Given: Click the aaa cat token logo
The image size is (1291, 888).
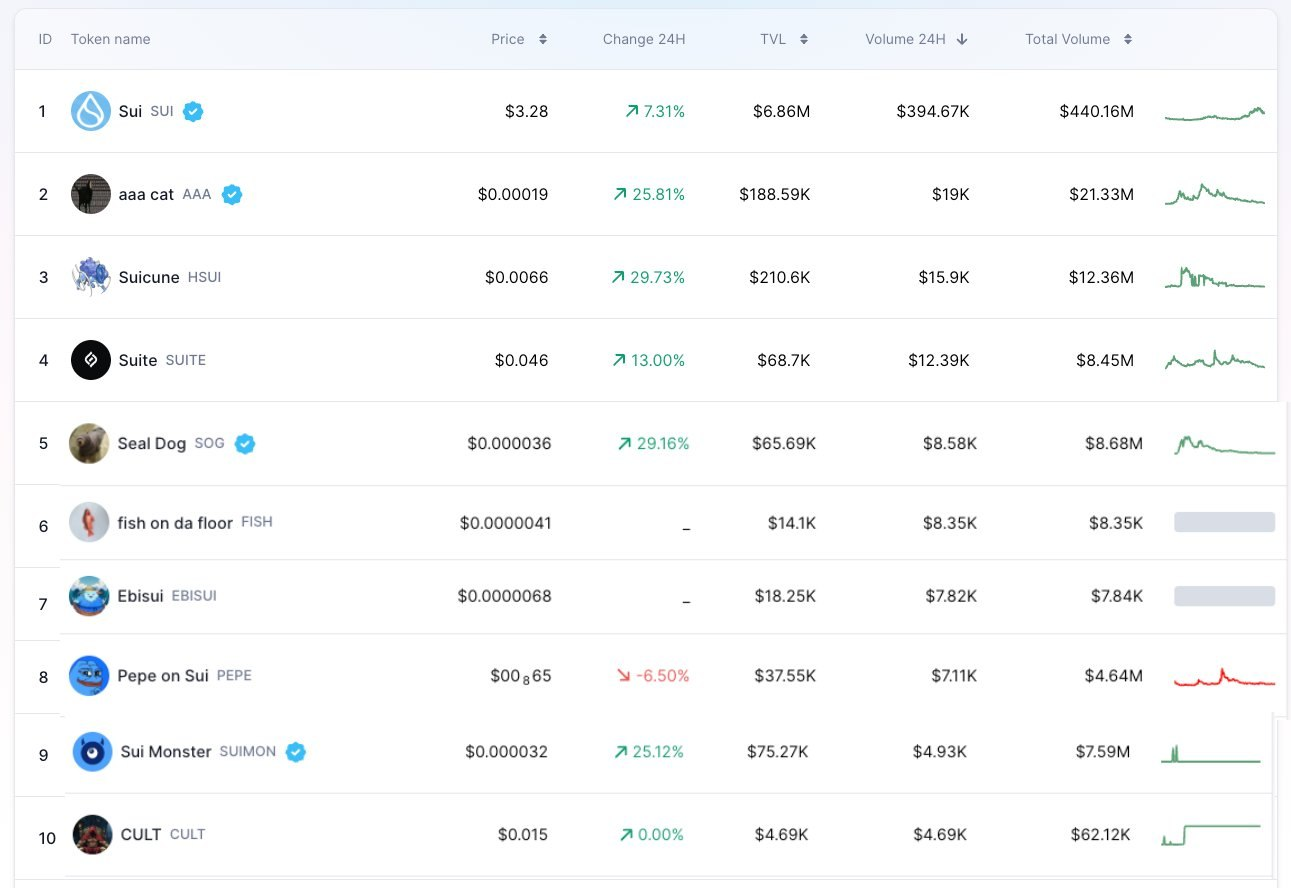Looking at the screenshot, I should [91, 194].
